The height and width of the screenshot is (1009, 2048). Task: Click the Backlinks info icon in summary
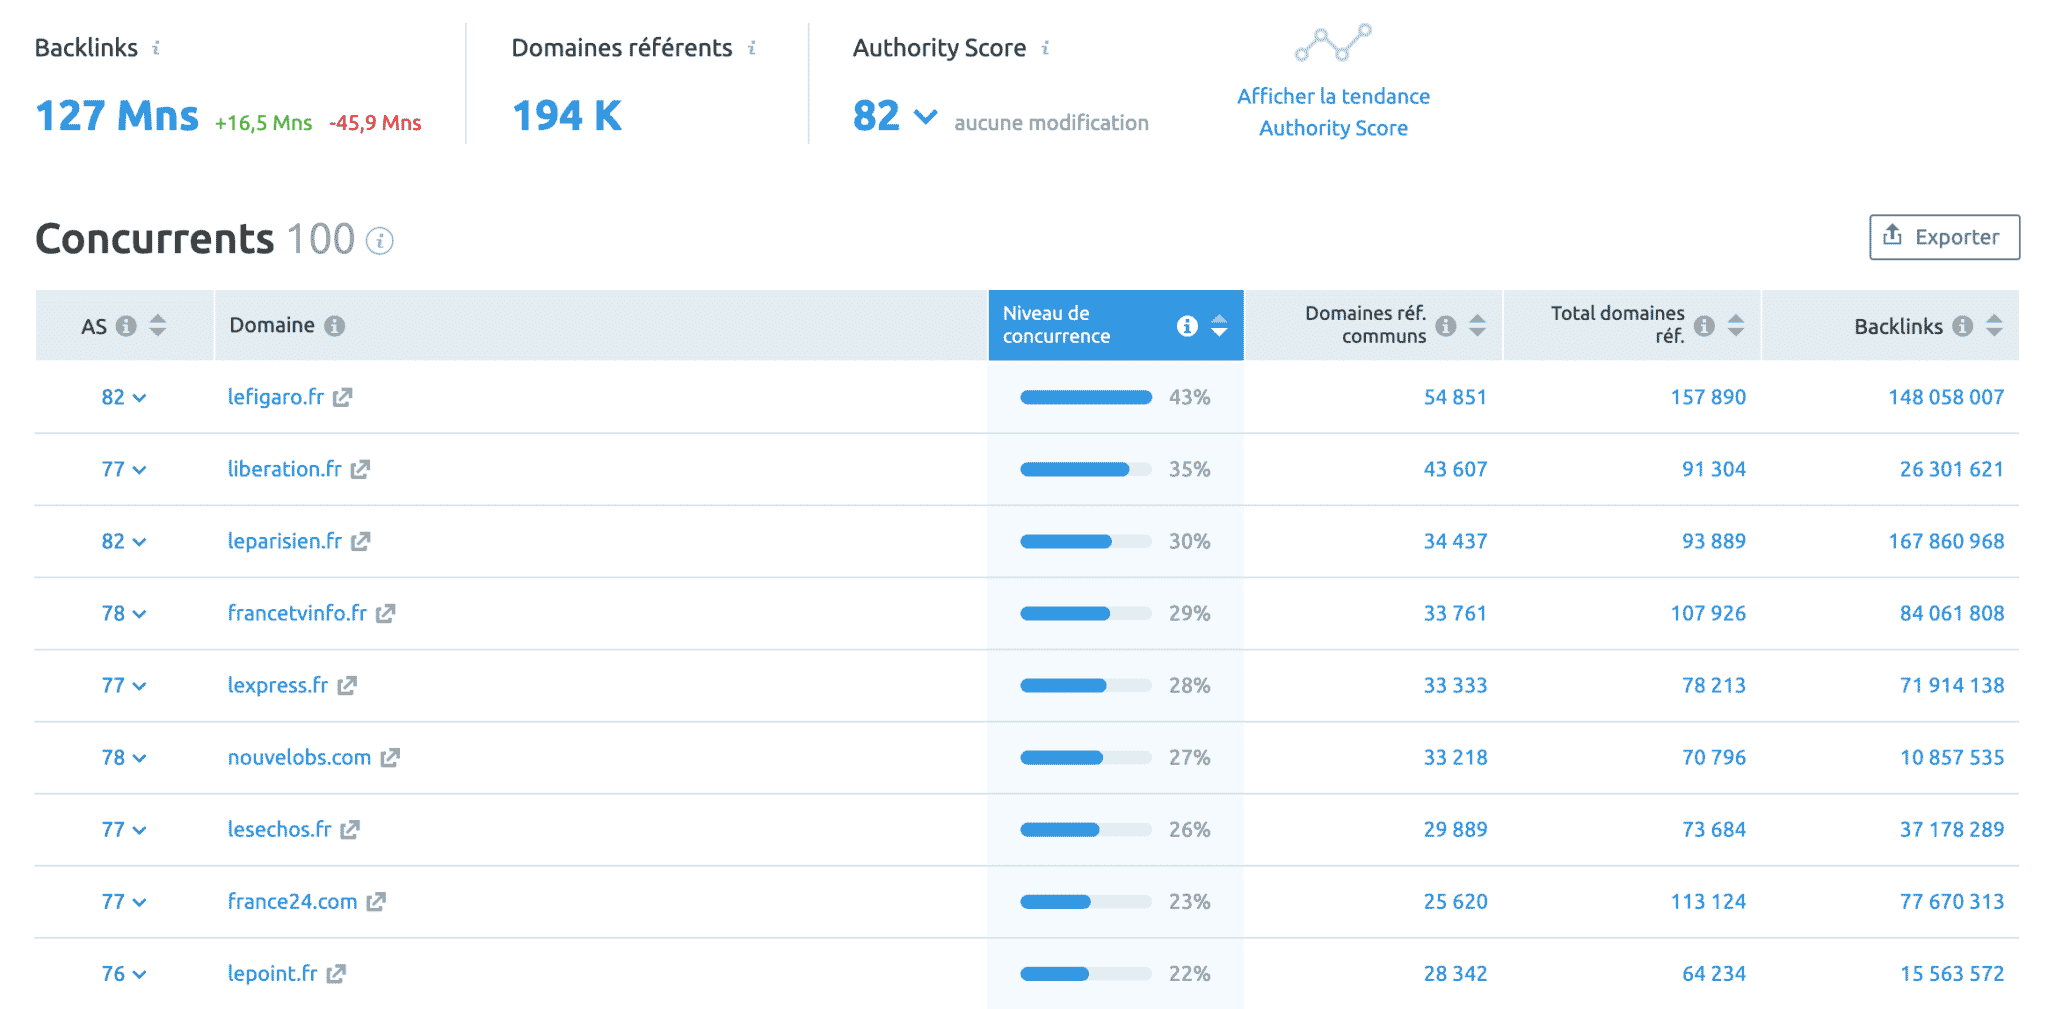tap(156, 48)
